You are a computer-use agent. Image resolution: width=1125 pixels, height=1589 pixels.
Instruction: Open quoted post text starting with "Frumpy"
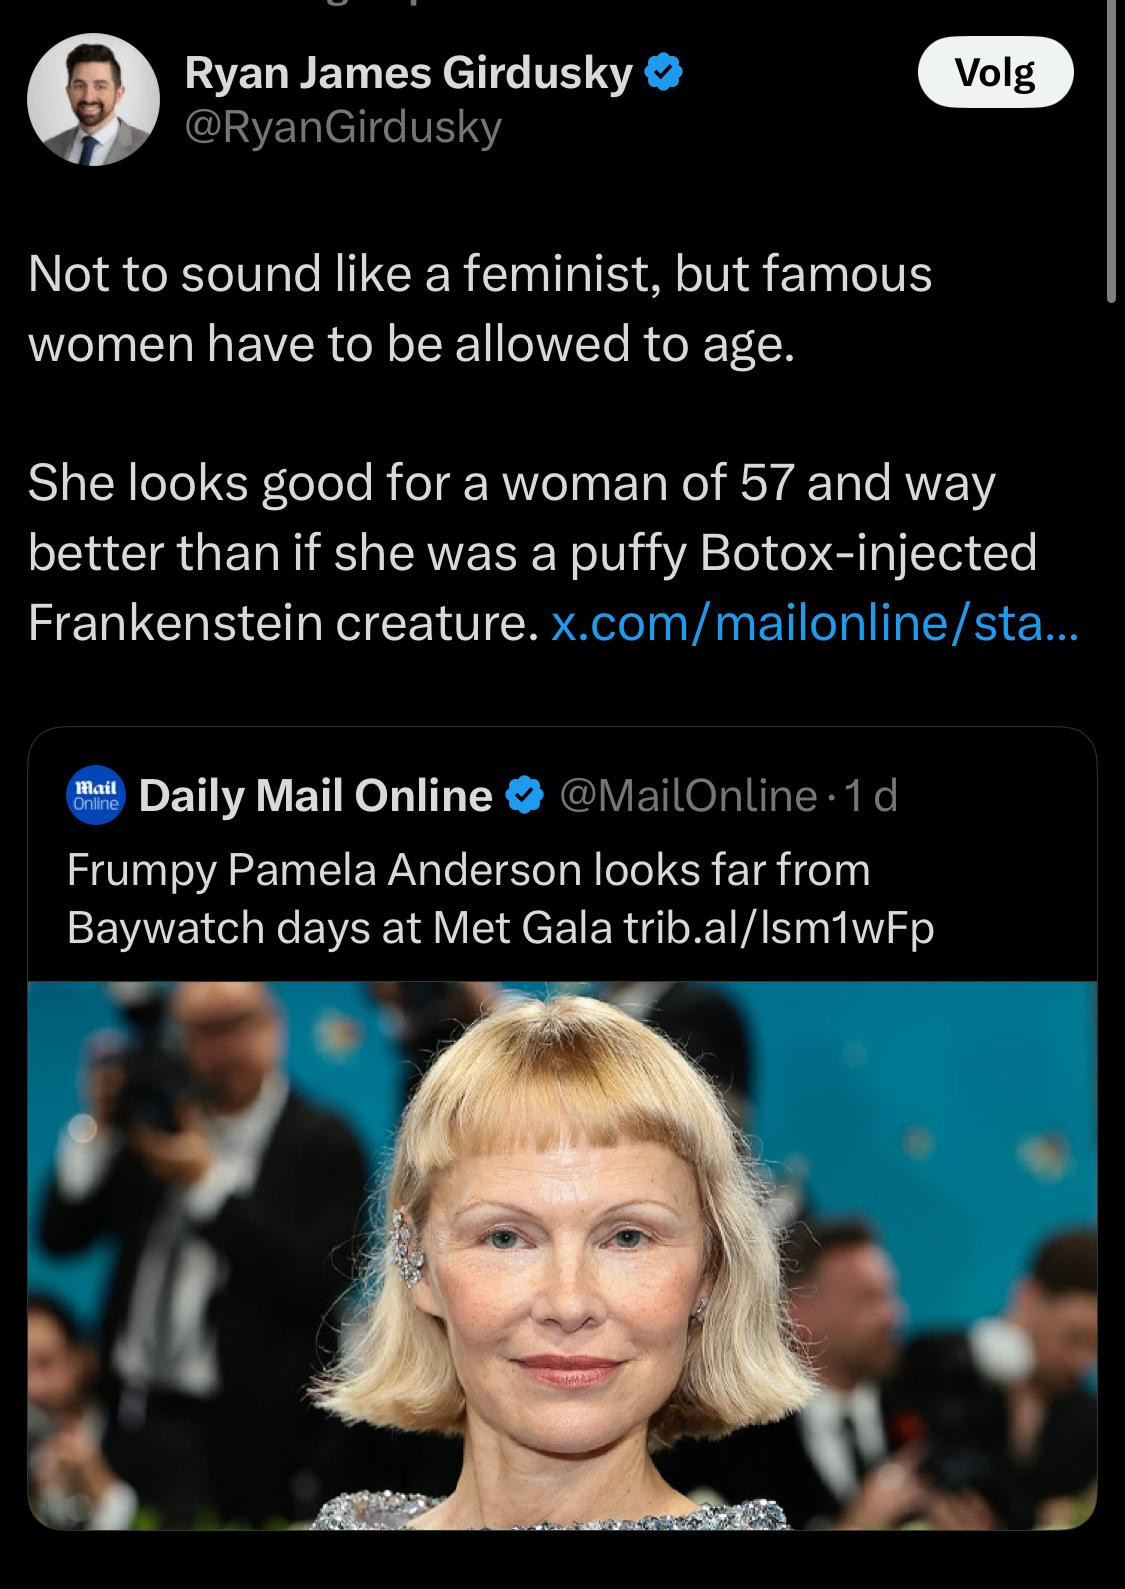pyautogui.click(x=500, y=899)
